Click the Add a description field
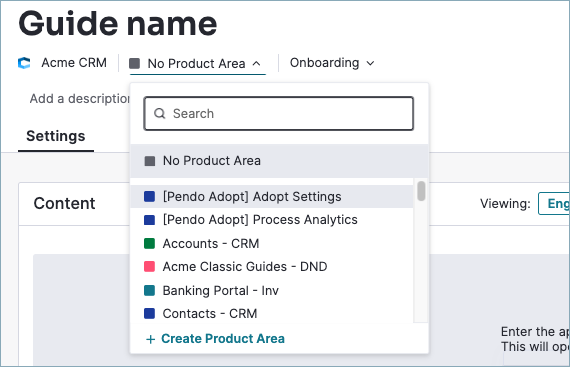Image resolution: width=570 pixels, height=367 pixels. [80, 98]
